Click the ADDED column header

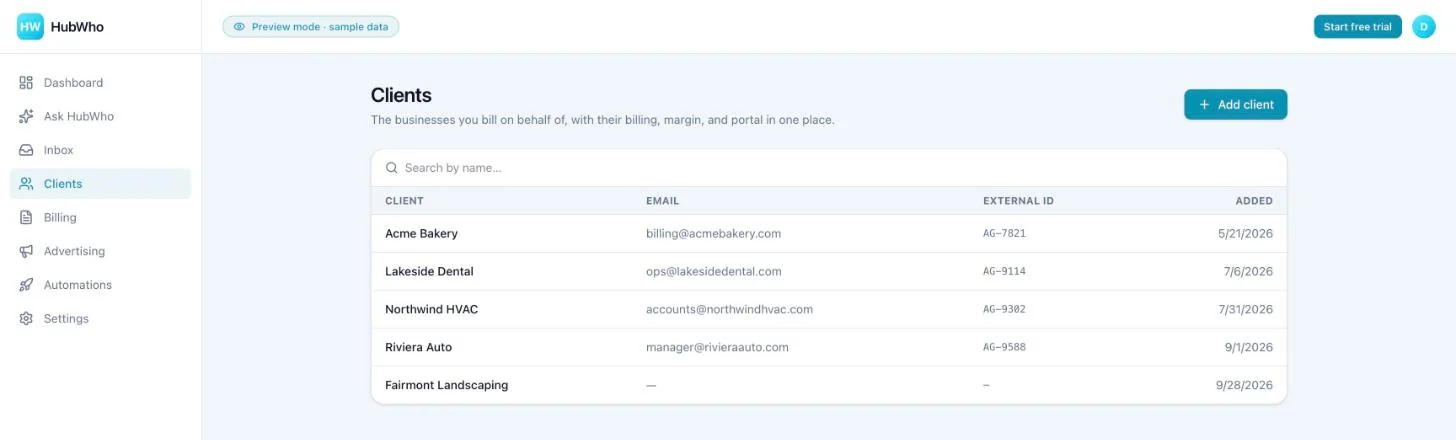[x=1254, y=201]
